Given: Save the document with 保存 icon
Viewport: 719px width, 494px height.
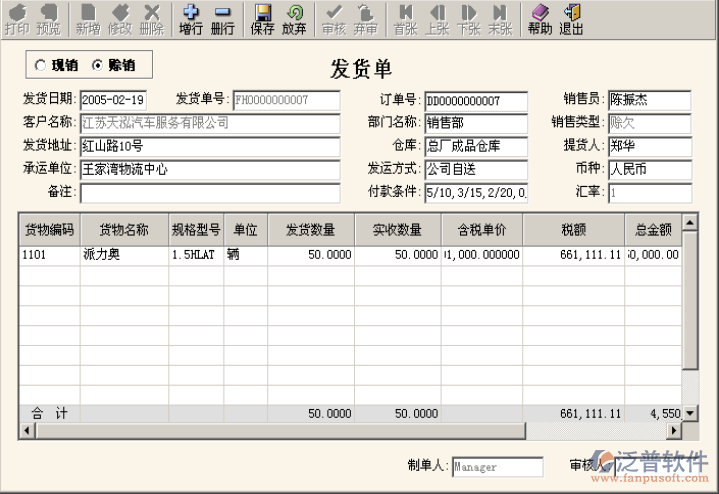Looking at the screenshot, I should [262, 19].
